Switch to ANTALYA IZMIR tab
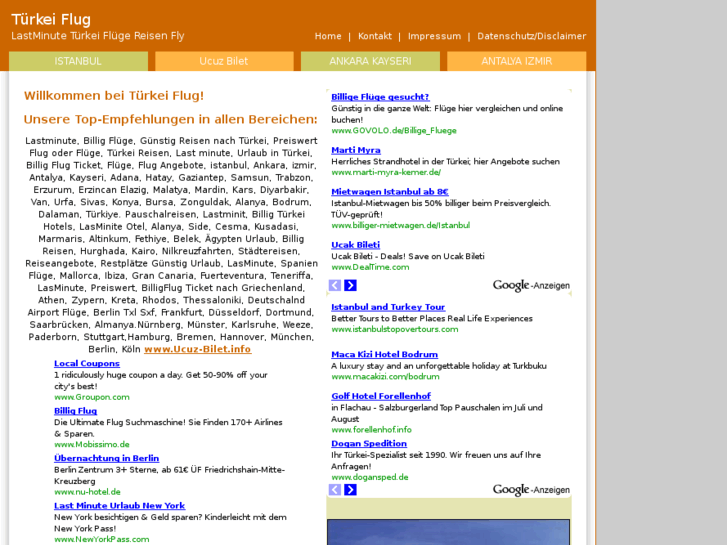This screenshot has height=545, width=727. coord(517,61)
